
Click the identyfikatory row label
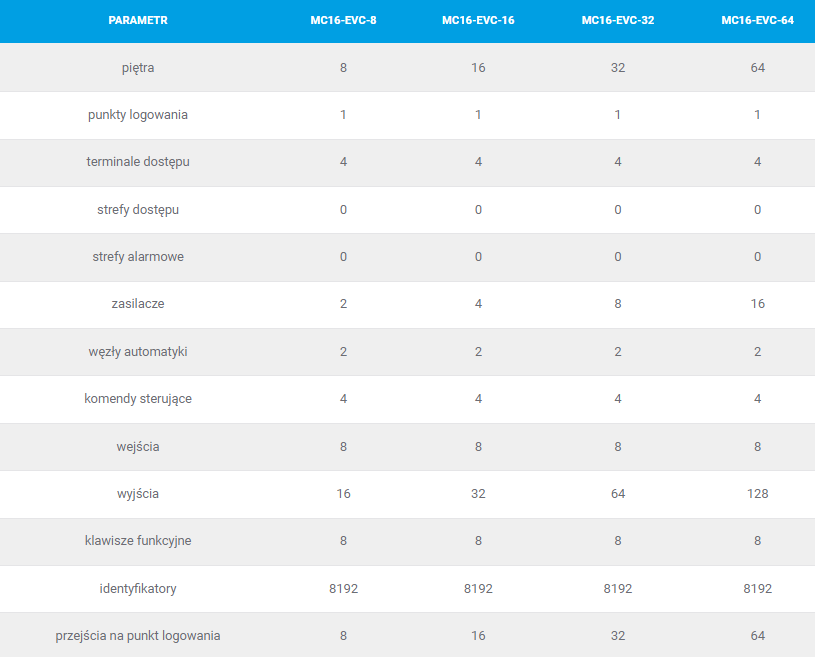(138, 589)
